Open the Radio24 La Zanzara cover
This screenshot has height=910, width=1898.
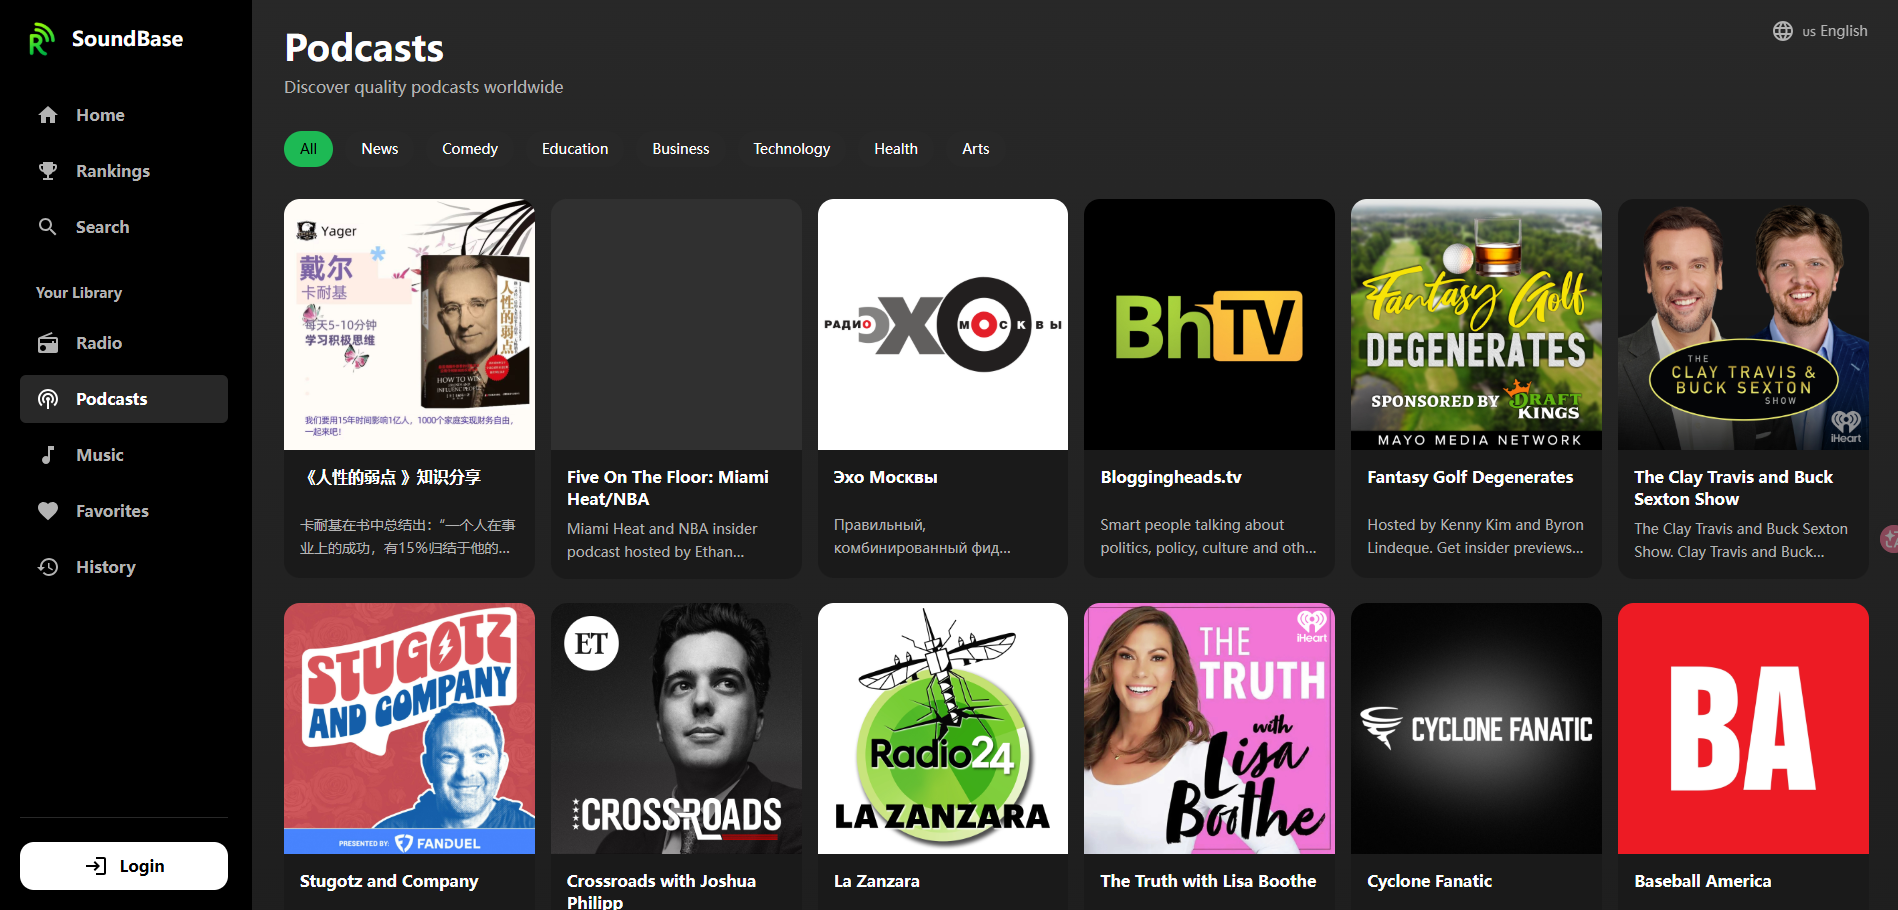tap(943, 728)
